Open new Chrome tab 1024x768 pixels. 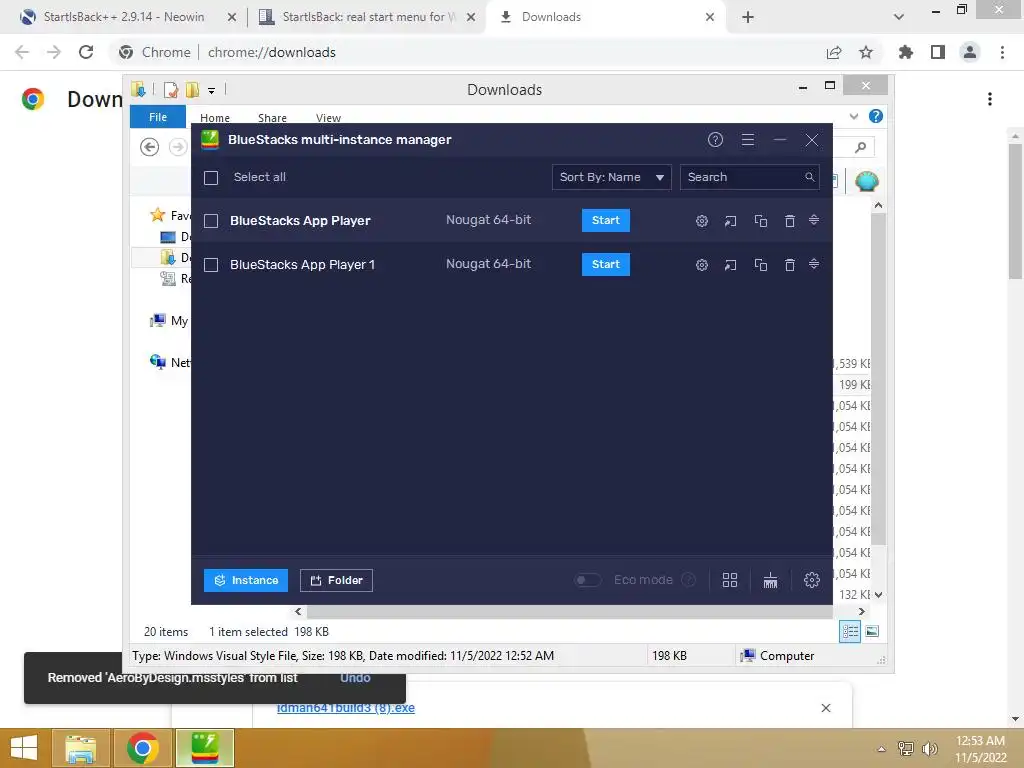coord(748,17)
